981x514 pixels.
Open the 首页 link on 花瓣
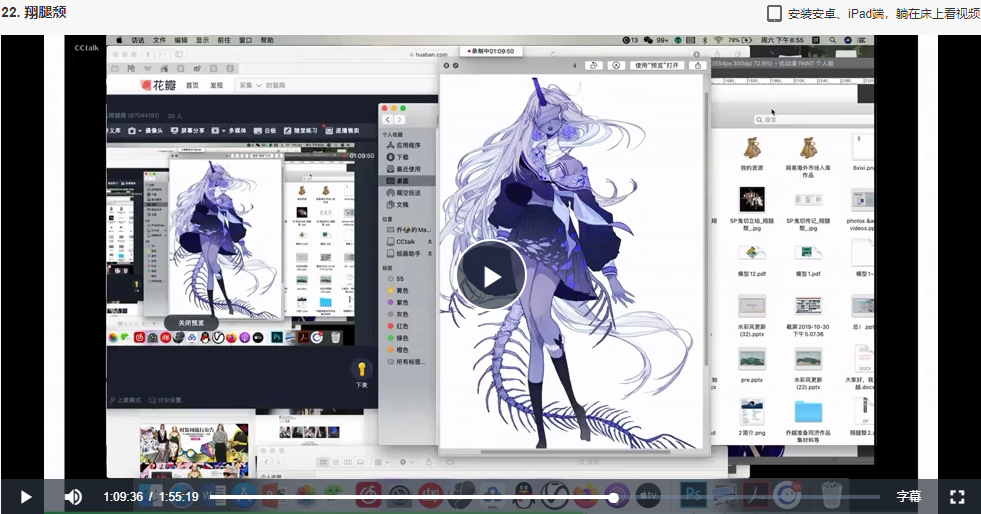coord(192,86)
